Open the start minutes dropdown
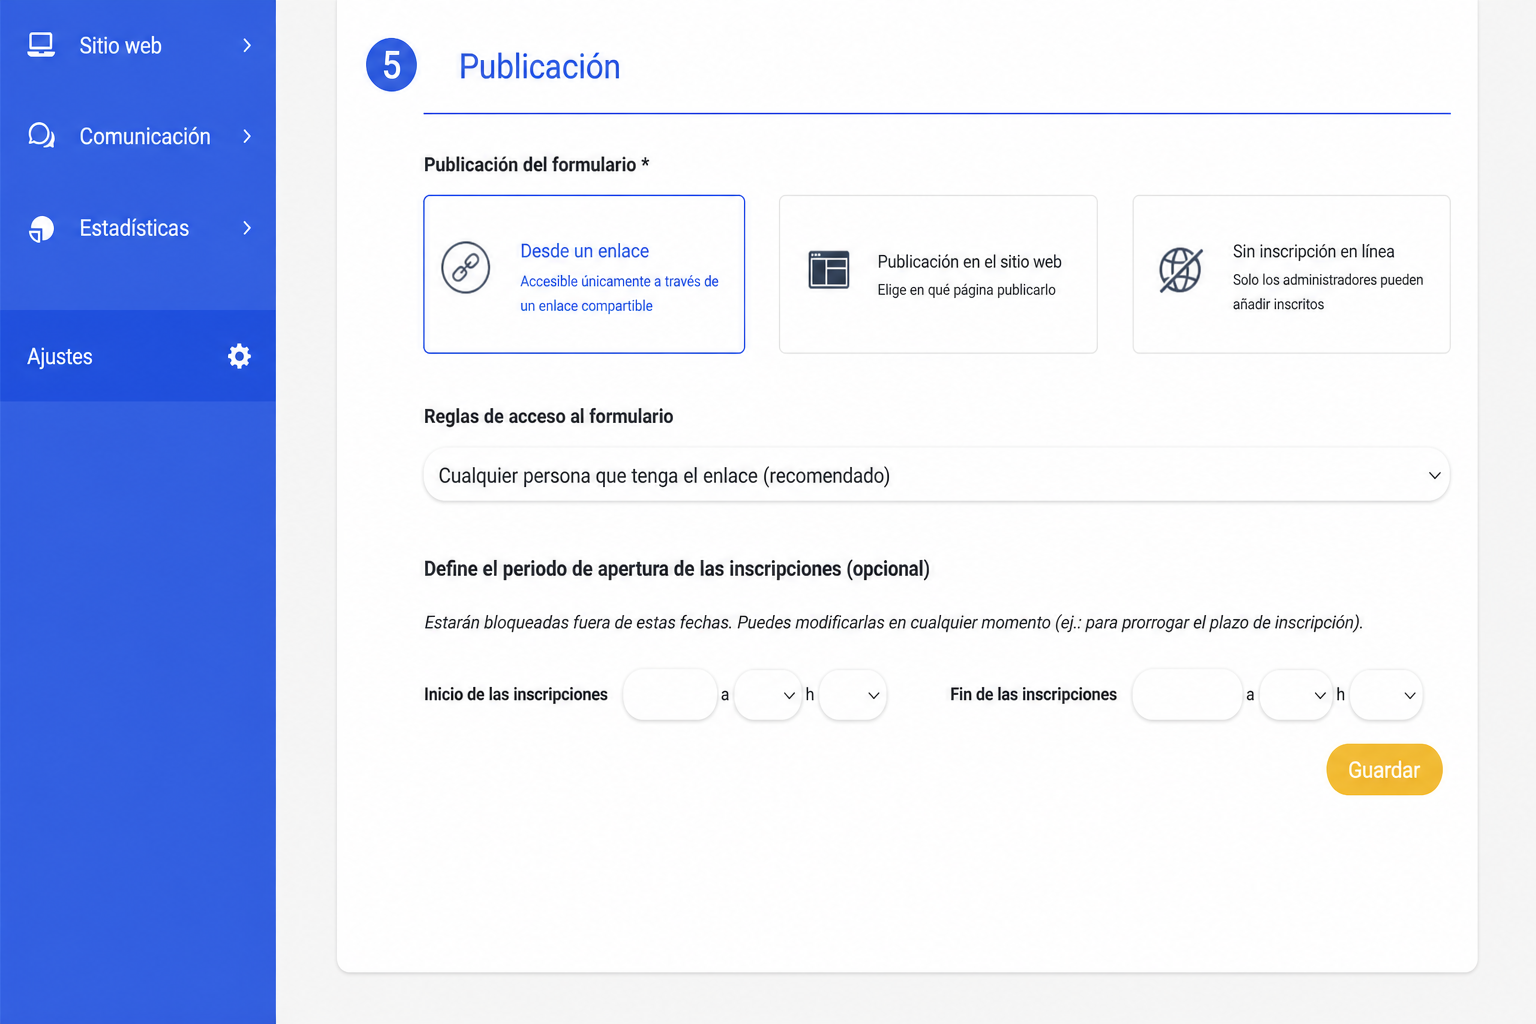Viewport: 1536px width, 1024px height. point(853,695)
